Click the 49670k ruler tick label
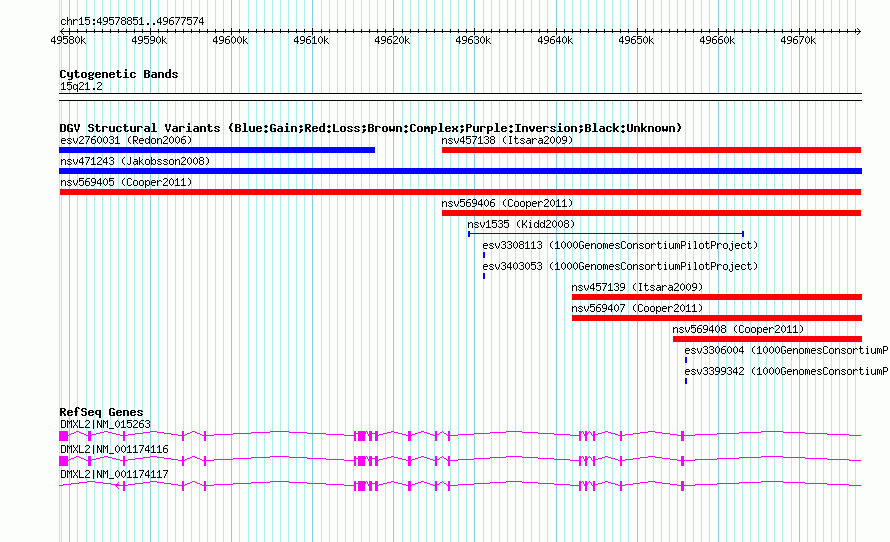 click(798, 40)
